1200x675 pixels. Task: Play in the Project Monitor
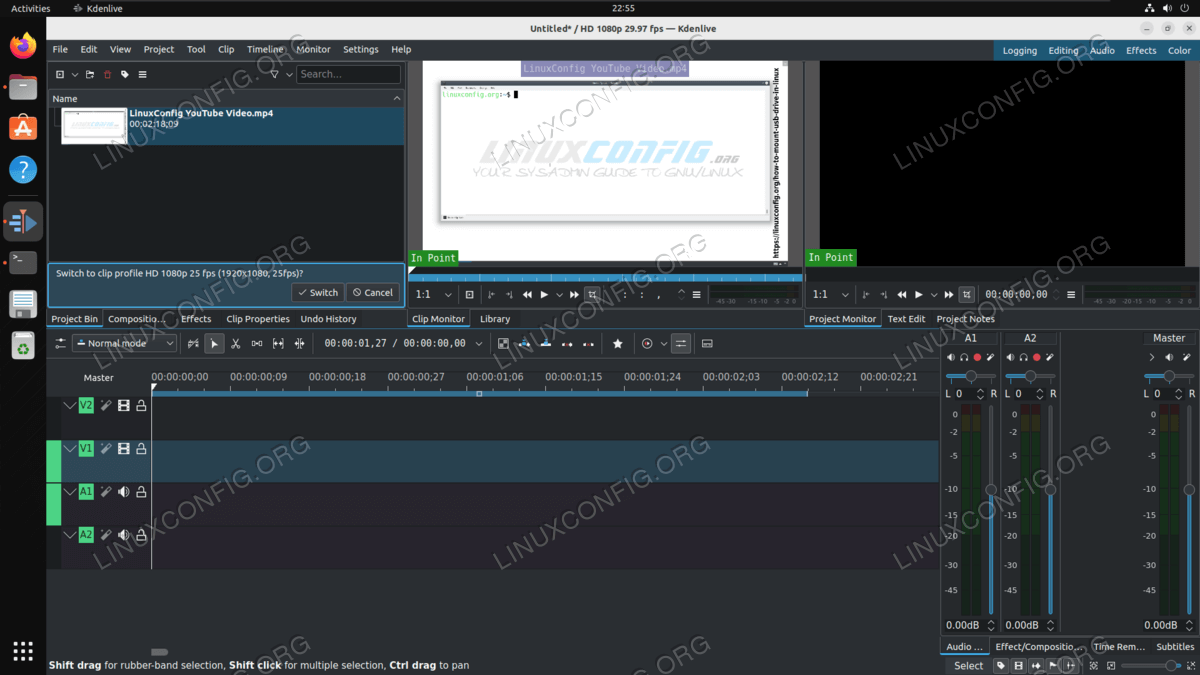tap(919, 295)
